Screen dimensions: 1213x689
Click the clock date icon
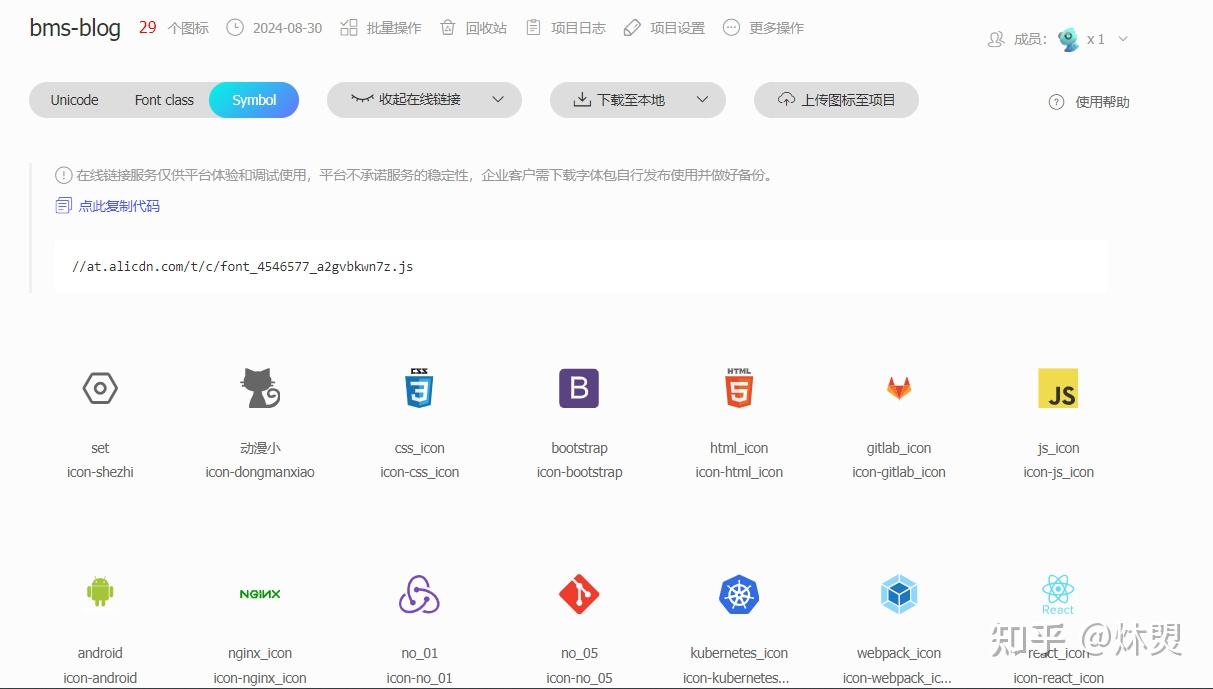point(235,27)
